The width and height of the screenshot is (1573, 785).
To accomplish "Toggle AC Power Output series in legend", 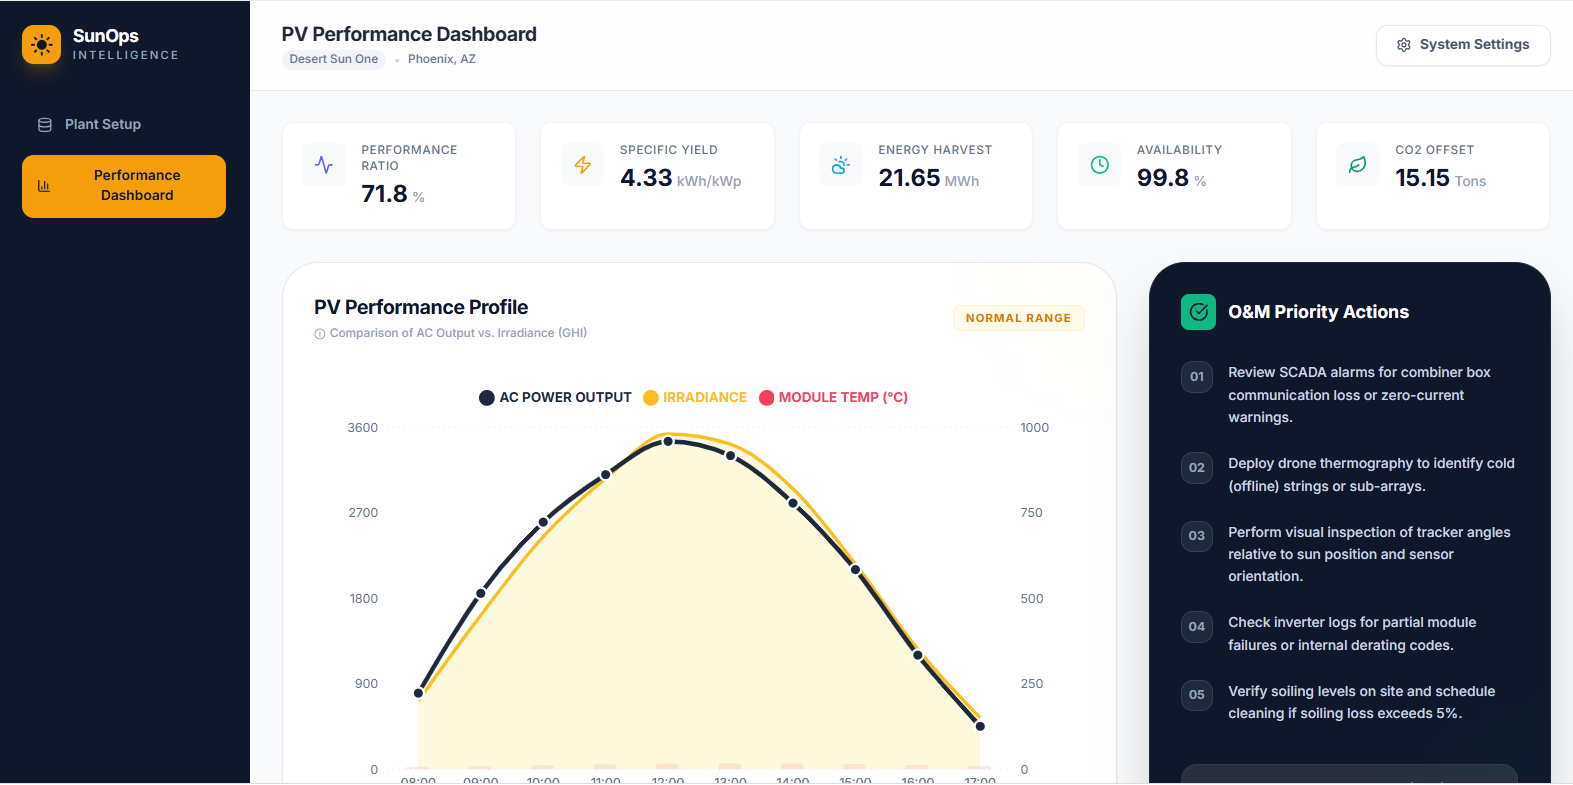I will point(555,398).
